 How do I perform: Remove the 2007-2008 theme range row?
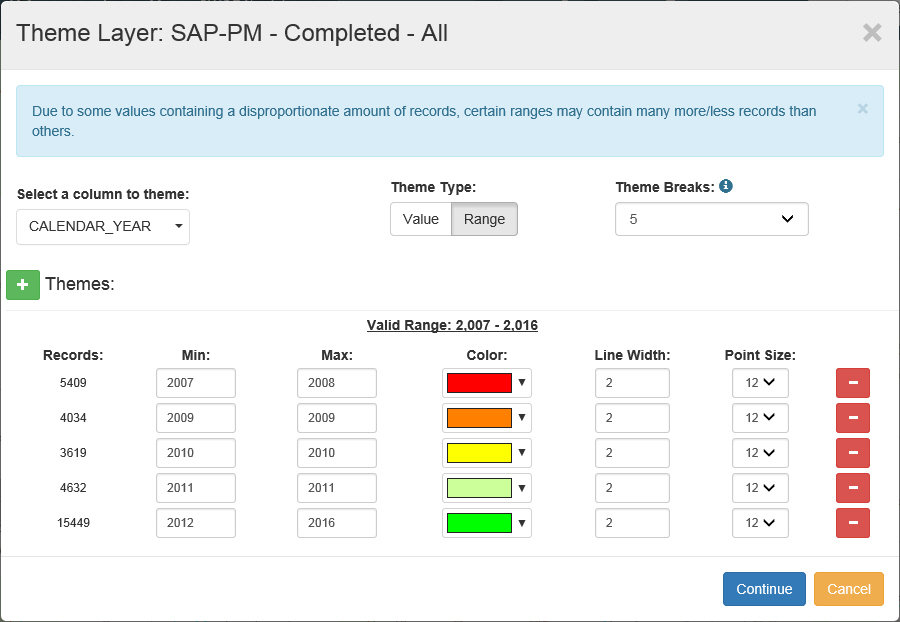click(x=852, y=383)
